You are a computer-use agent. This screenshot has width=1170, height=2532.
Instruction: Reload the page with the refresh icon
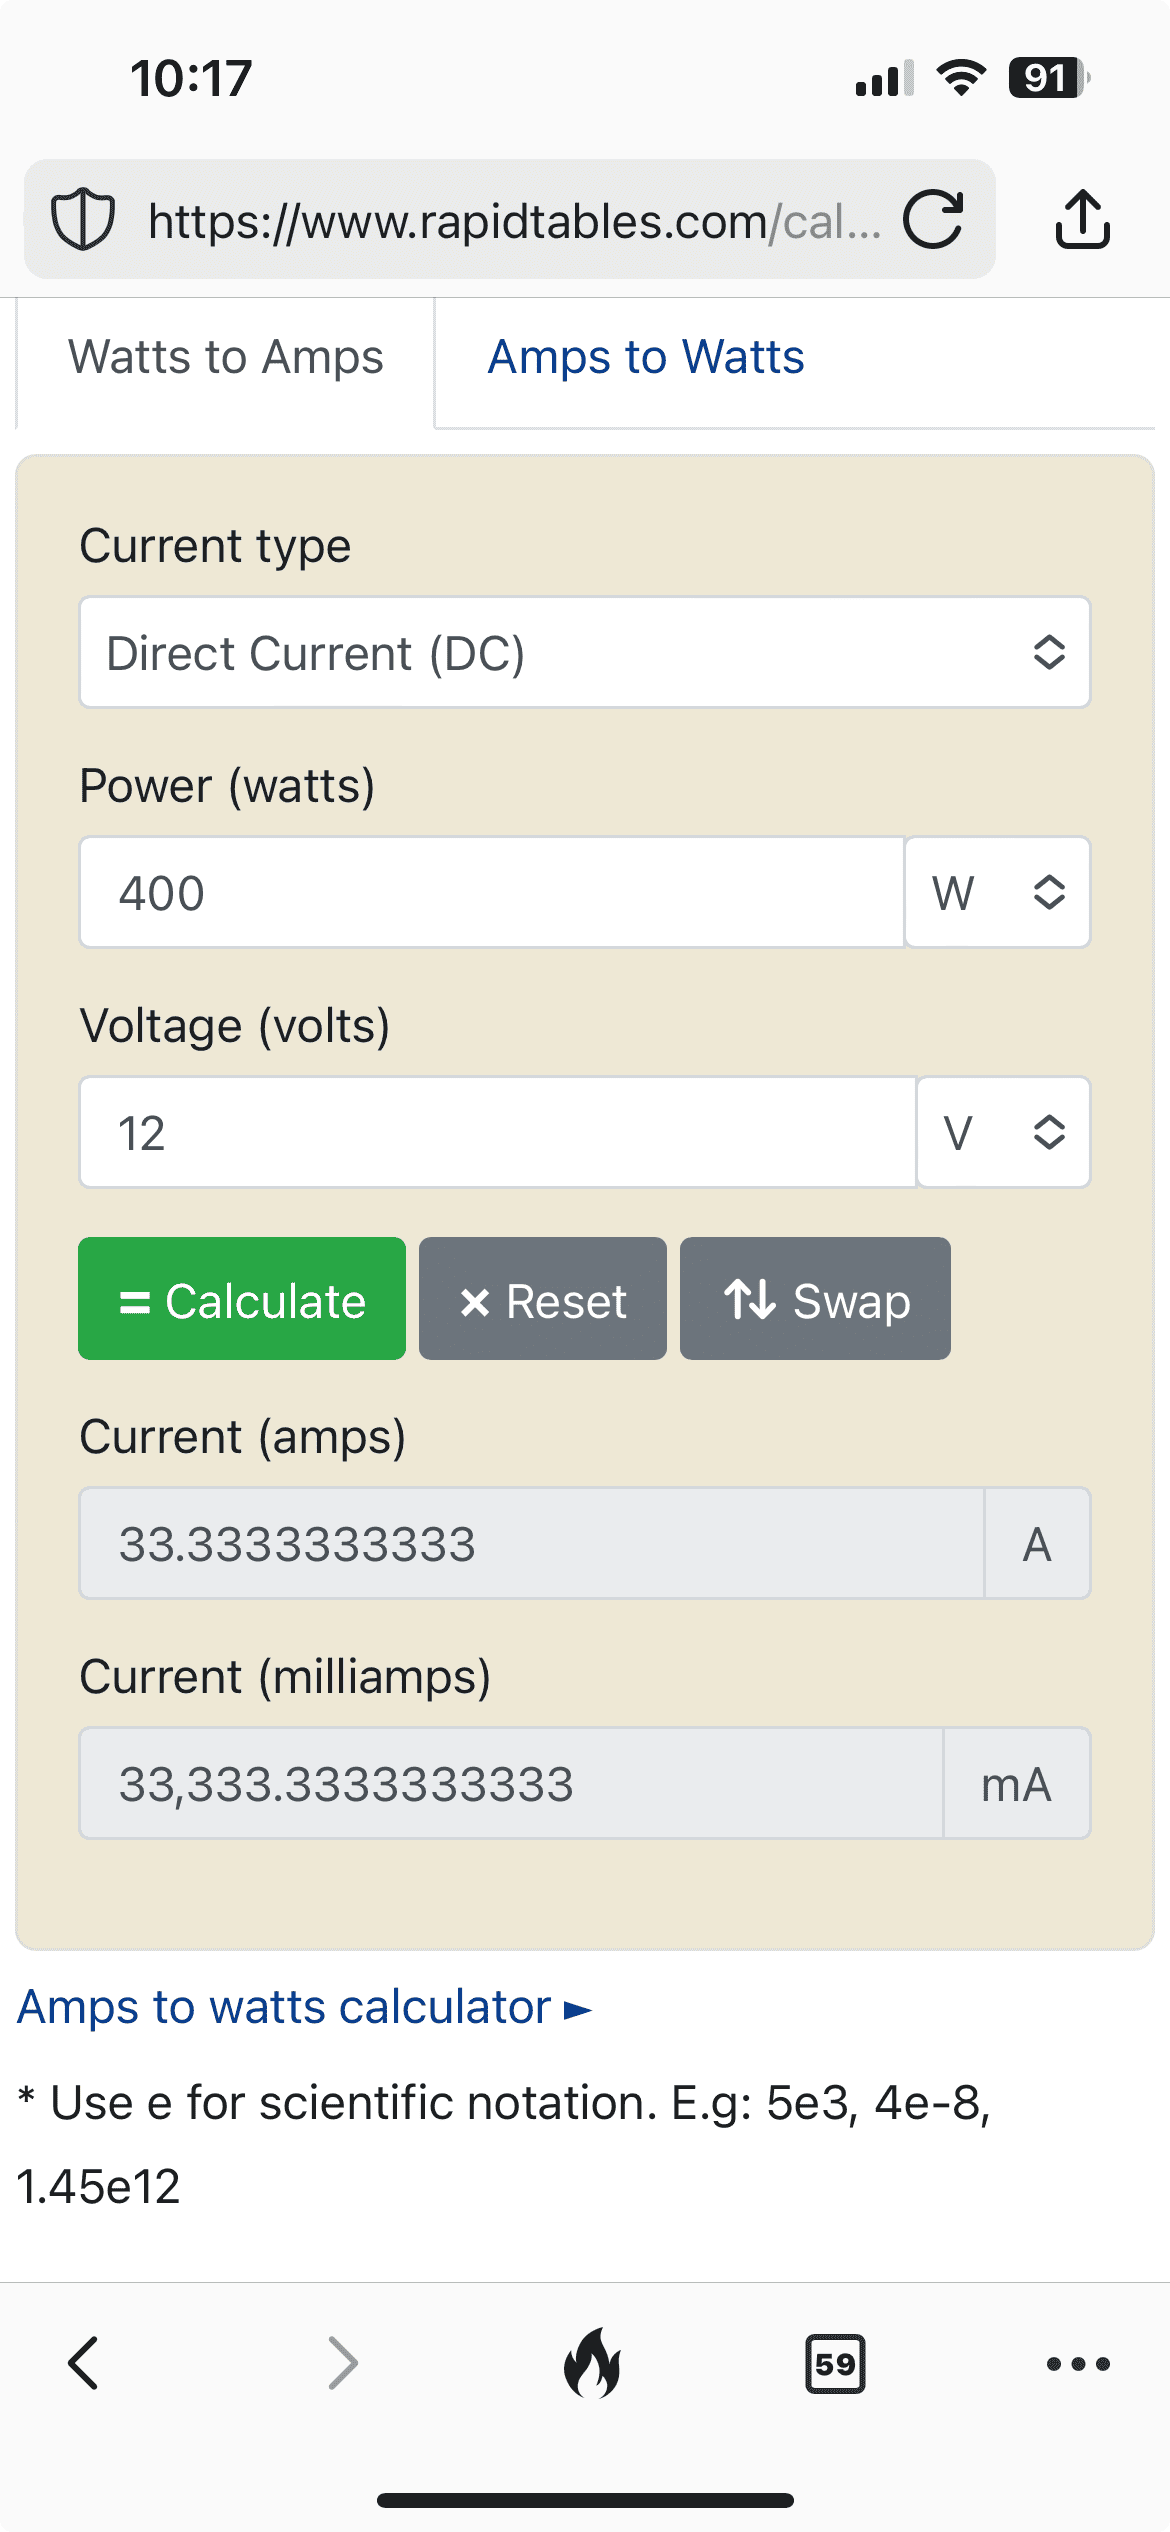pos(933,219)
